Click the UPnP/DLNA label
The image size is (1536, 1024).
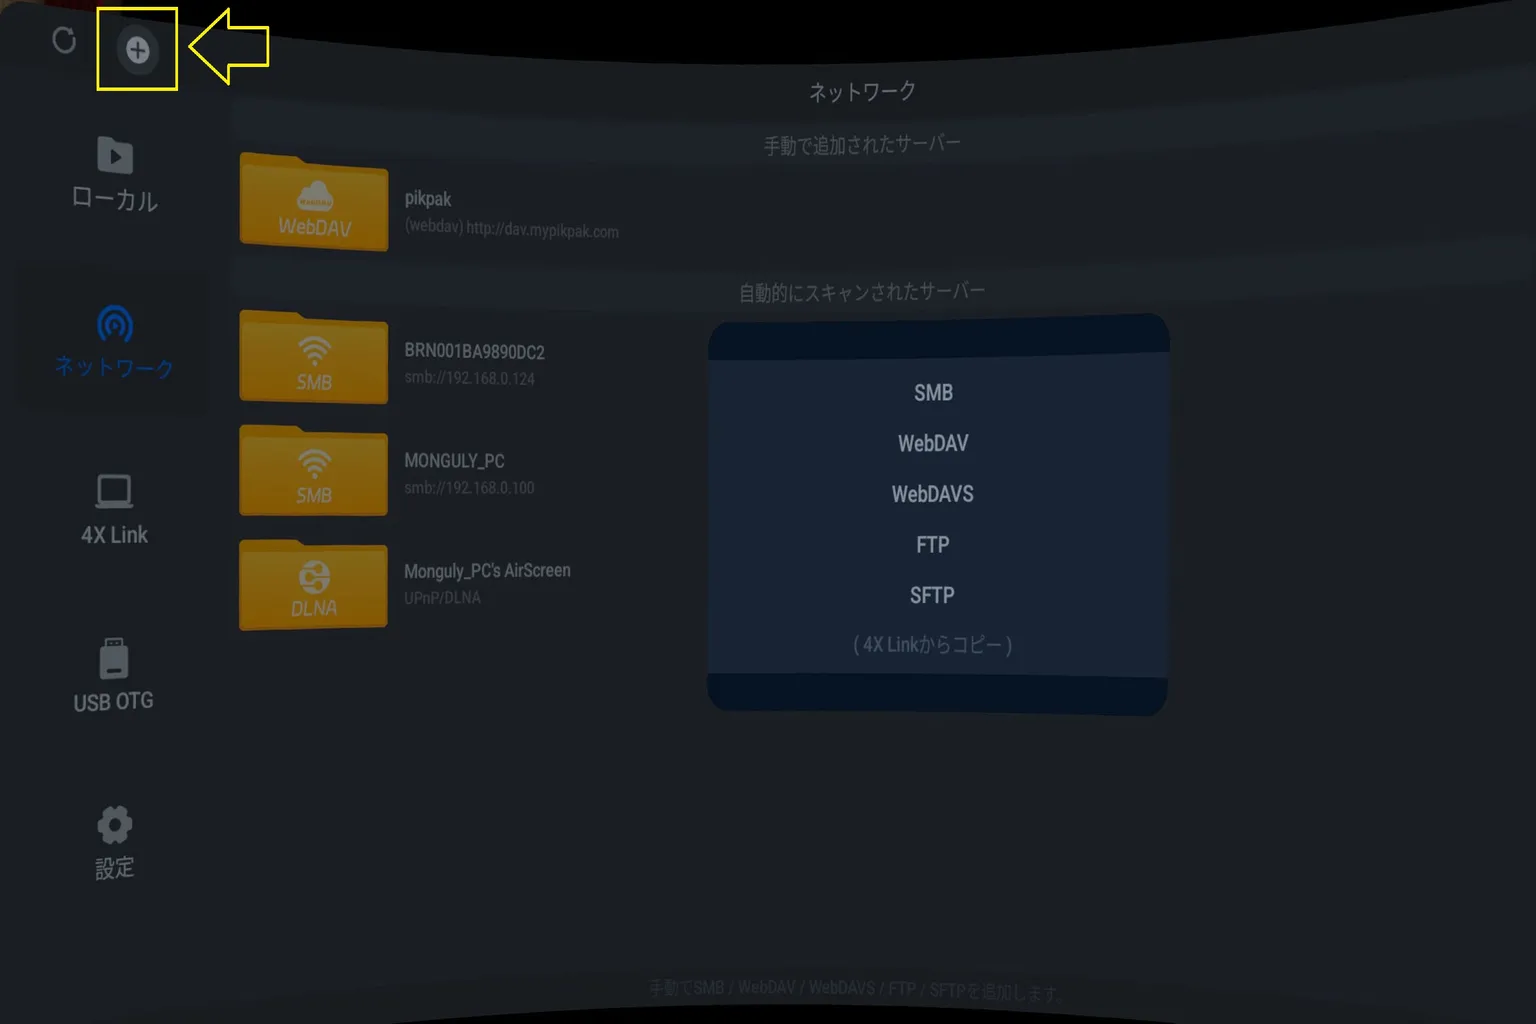tap(442, 598)
